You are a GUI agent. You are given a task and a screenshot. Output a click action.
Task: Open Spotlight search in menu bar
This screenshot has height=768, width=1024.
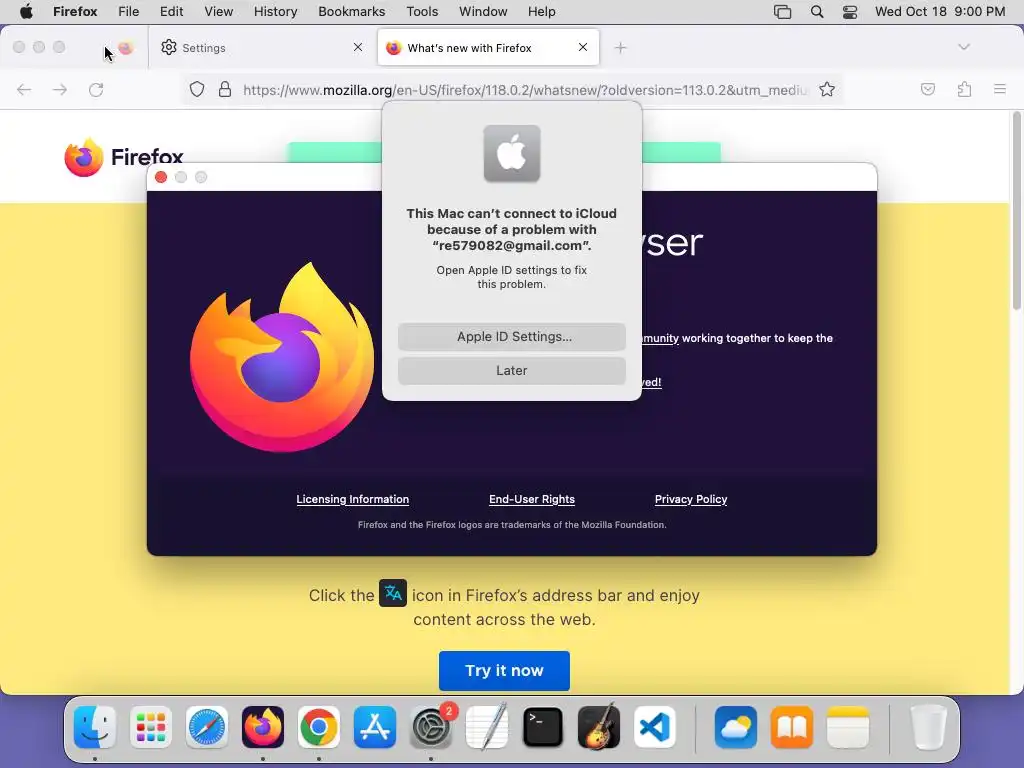click(x=816, y=11)
